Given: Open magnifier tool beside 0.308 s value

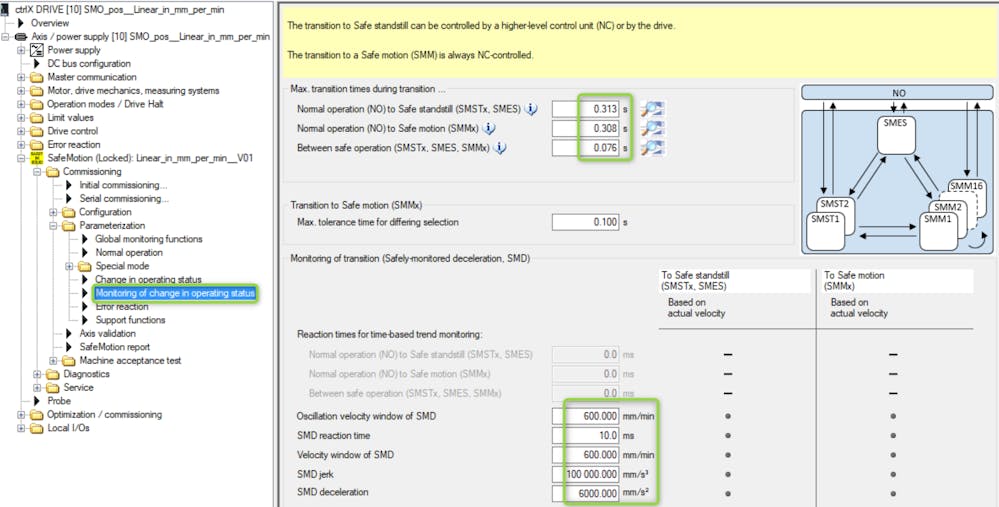Looking at the screenshot, I should coord(652,129).
